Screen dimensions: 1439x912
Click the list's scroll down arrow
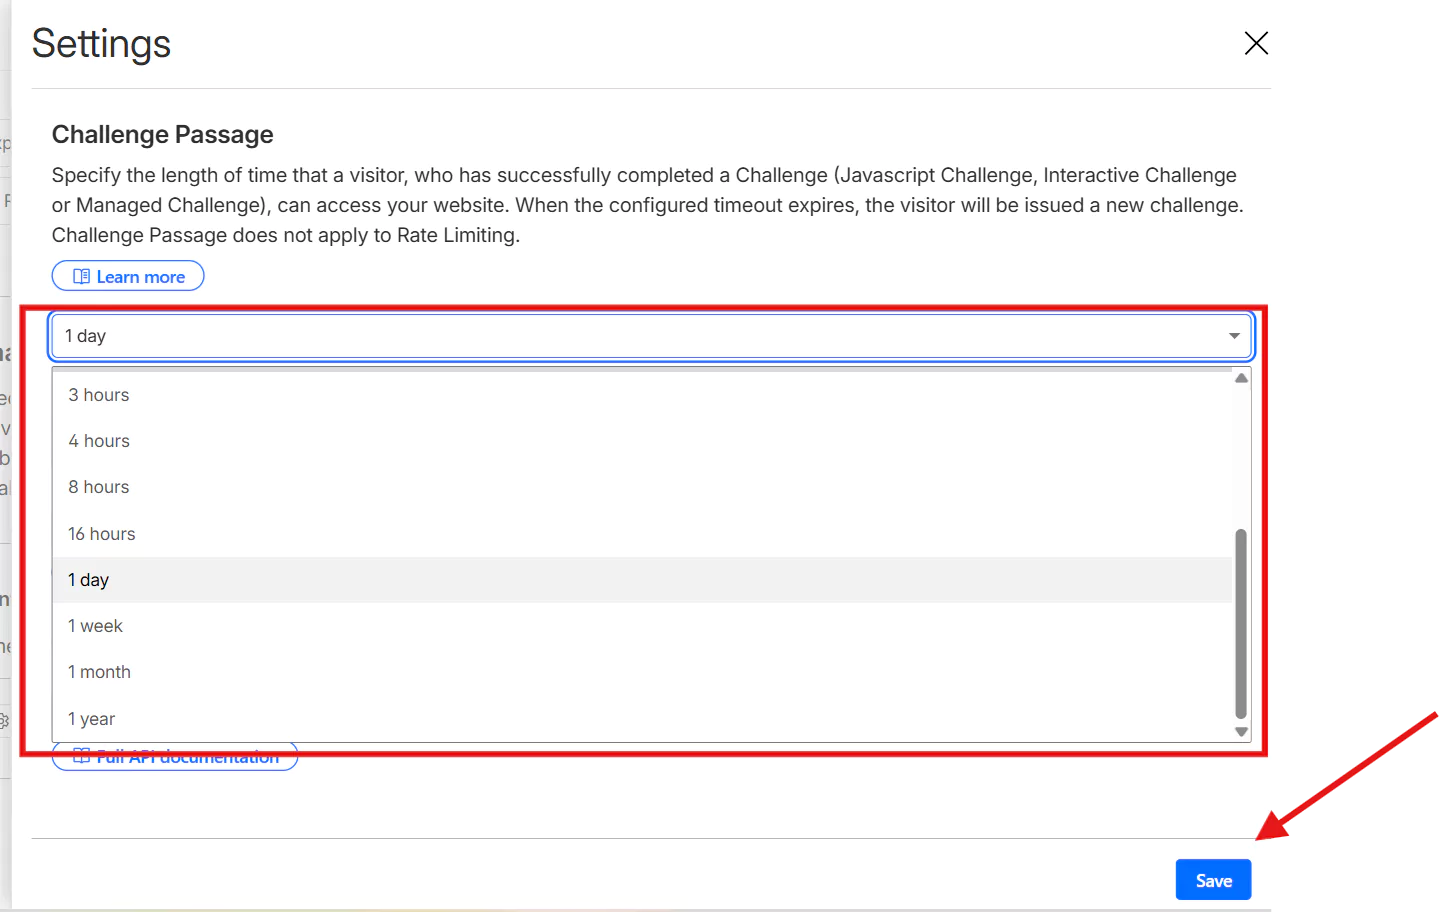(1241, 732)
